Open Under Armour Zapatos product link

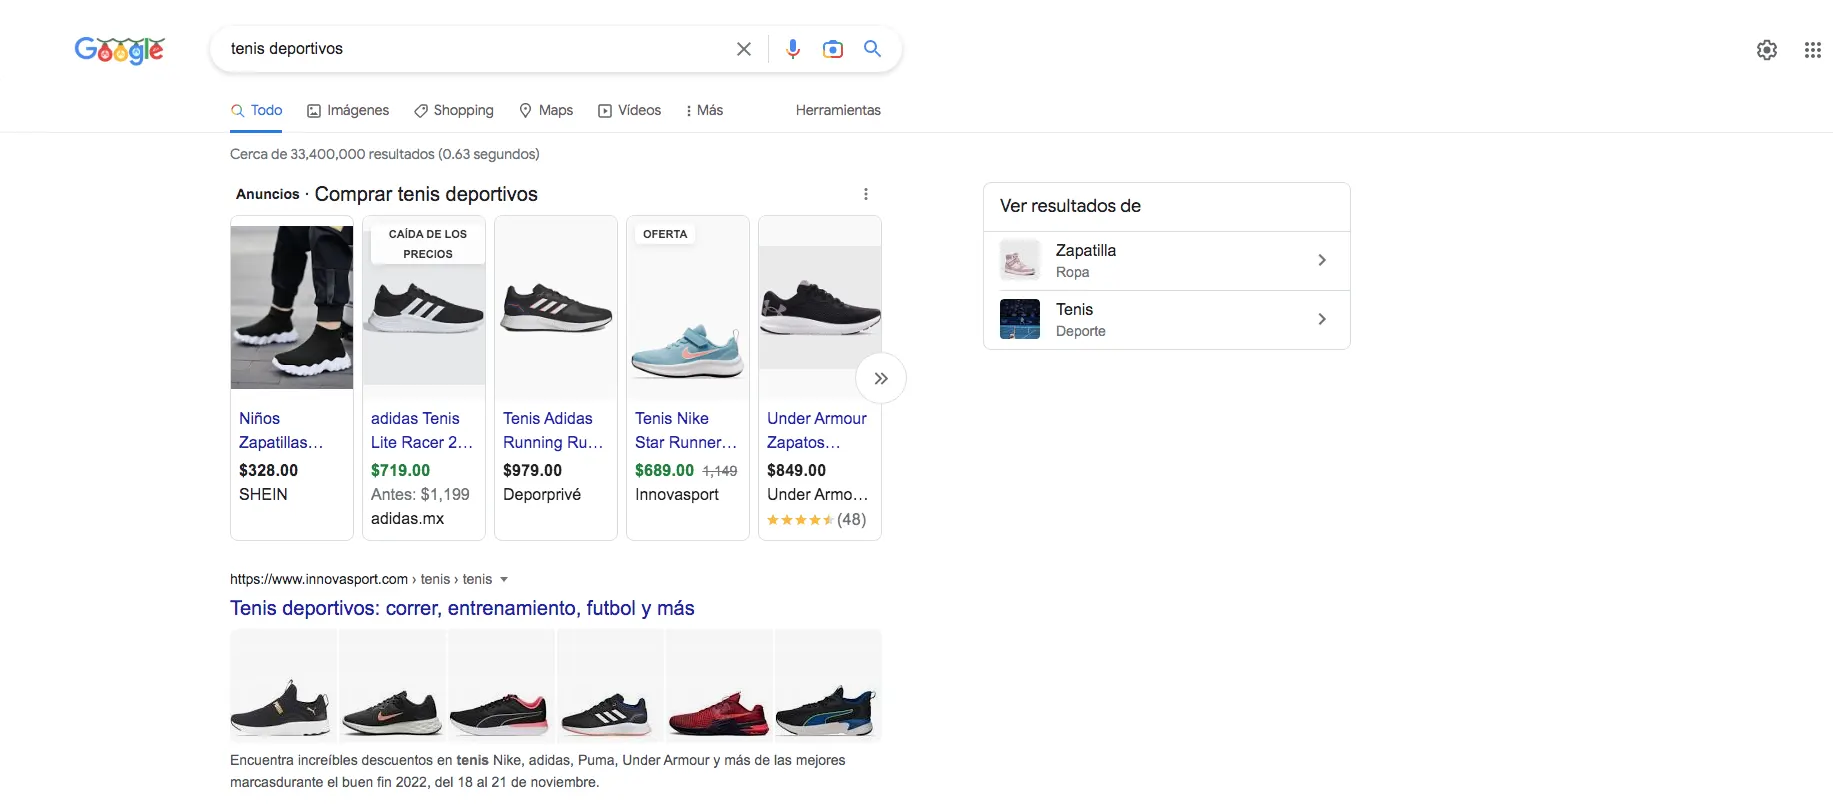coord(817,430)
